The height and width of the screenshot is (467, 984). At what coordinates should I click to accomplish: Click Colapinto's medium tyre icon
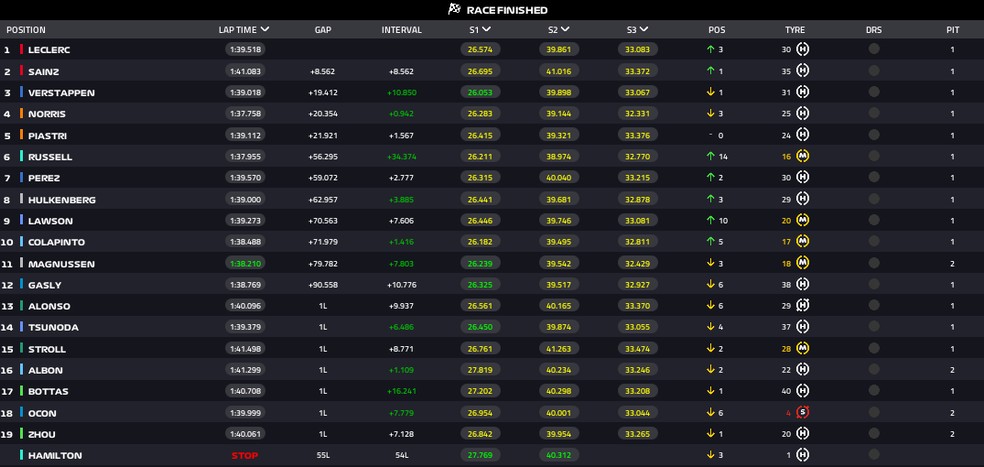coord(802,241)
